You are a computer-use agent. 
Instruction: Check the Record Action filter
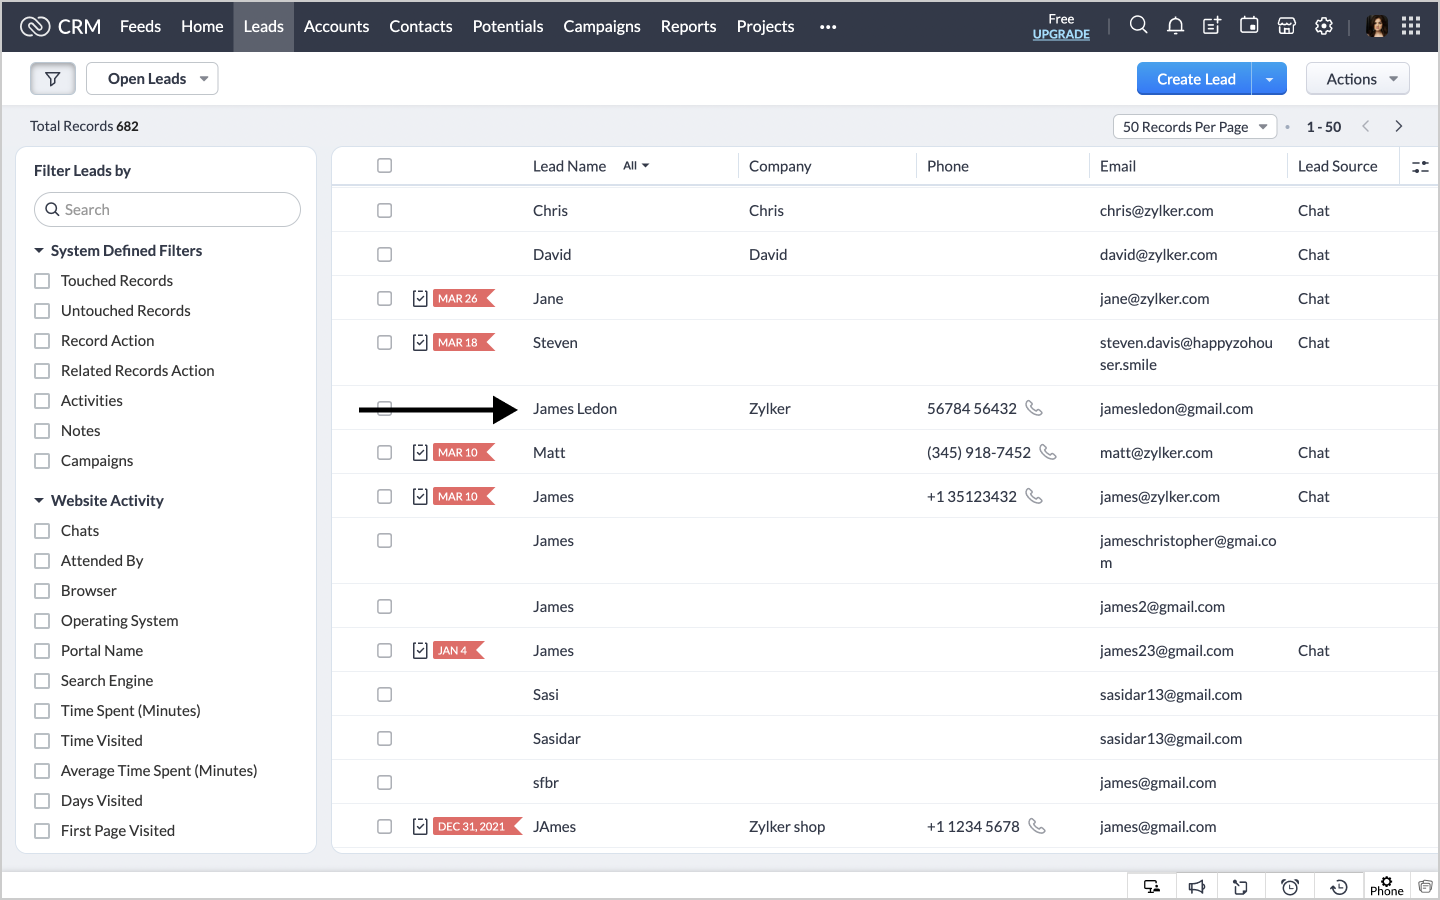pos(42,341)
